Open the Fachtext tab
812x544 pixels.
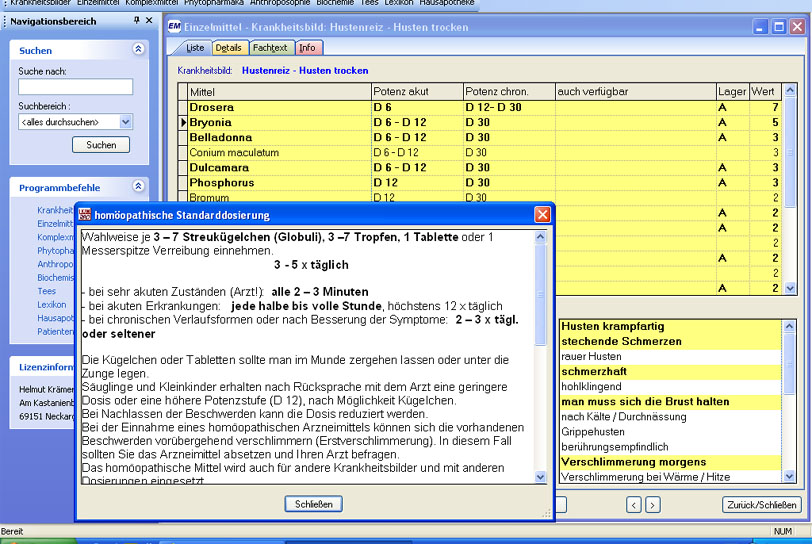click(x=270, y=47)
